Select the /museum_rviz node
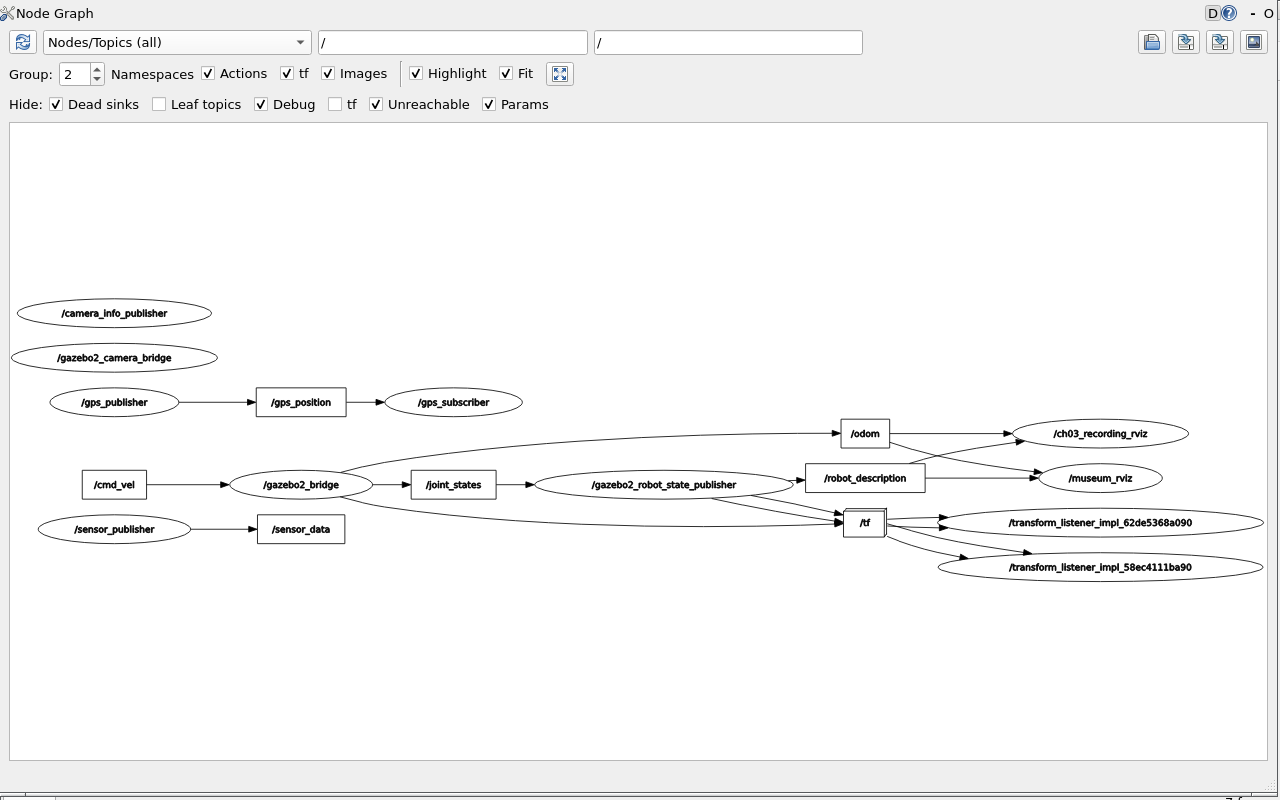1280x800 pixels. [1100, 478]
